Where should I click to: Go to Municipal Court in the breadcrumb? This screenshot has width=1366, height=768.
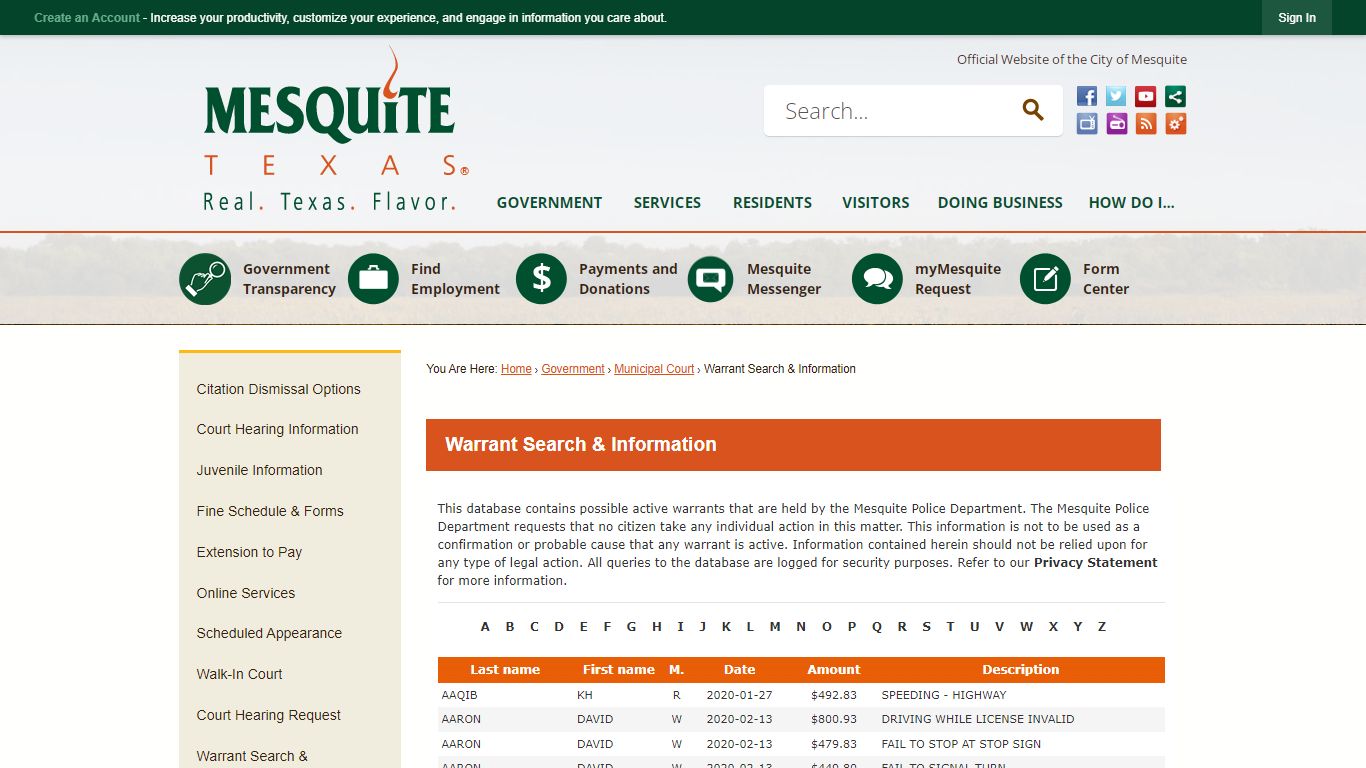coord(654,369)
